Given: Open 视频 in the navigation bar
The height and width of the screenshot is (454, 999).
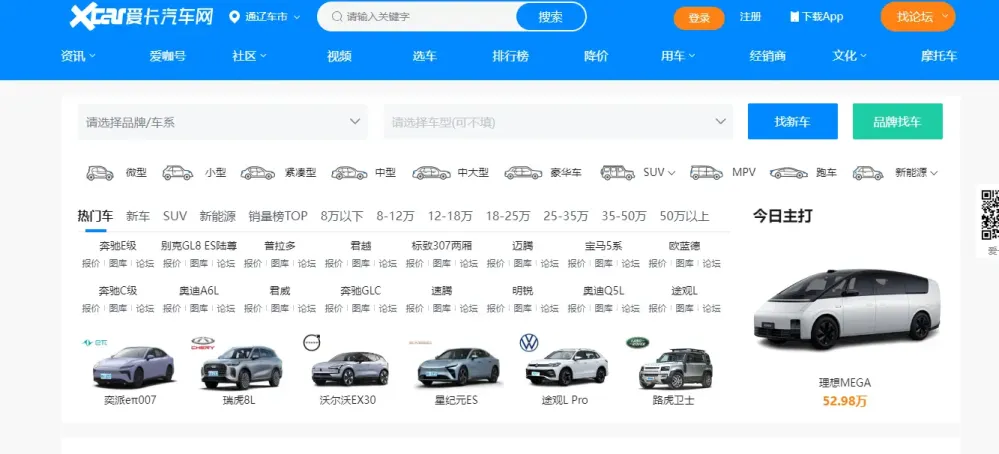Looking at the screenshot, I should [x=340, y=56].
